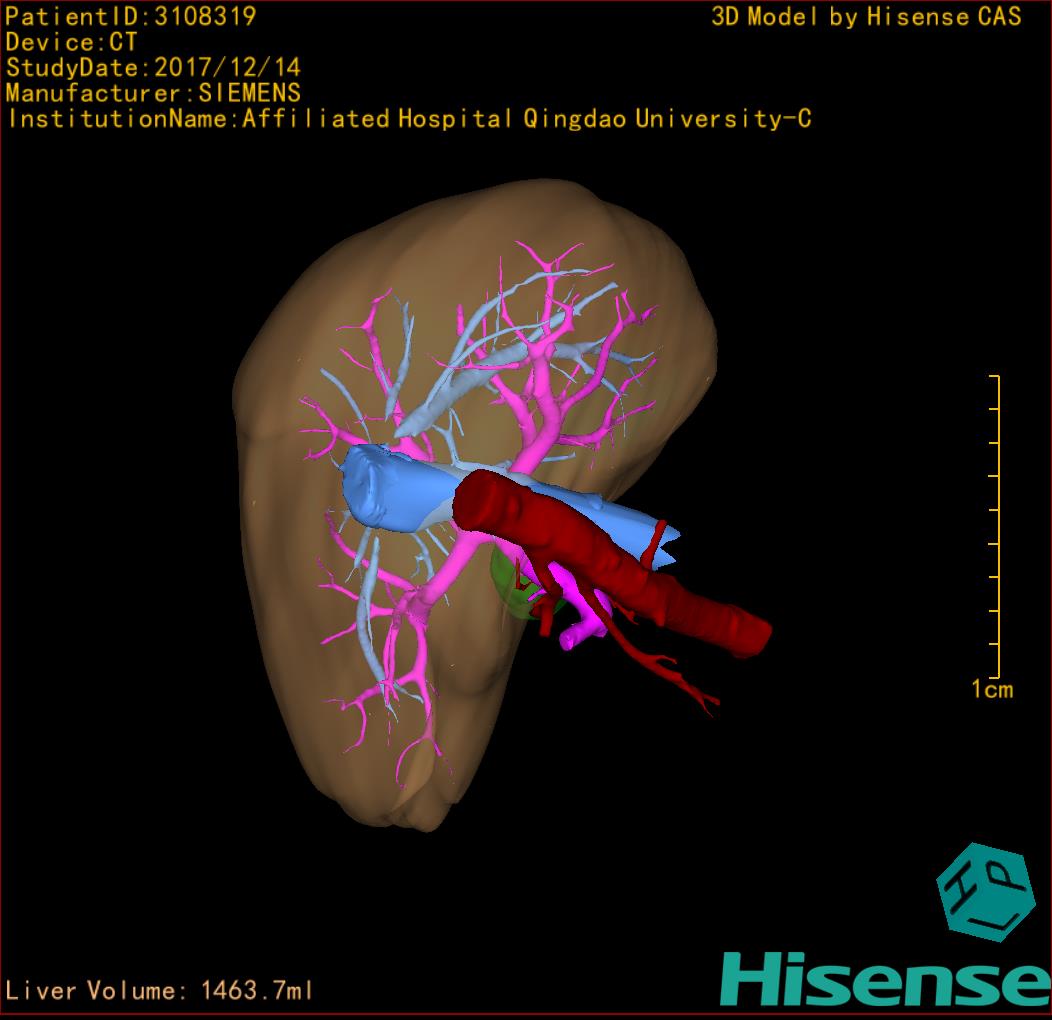Click the Device:CT label

(71, 42)
